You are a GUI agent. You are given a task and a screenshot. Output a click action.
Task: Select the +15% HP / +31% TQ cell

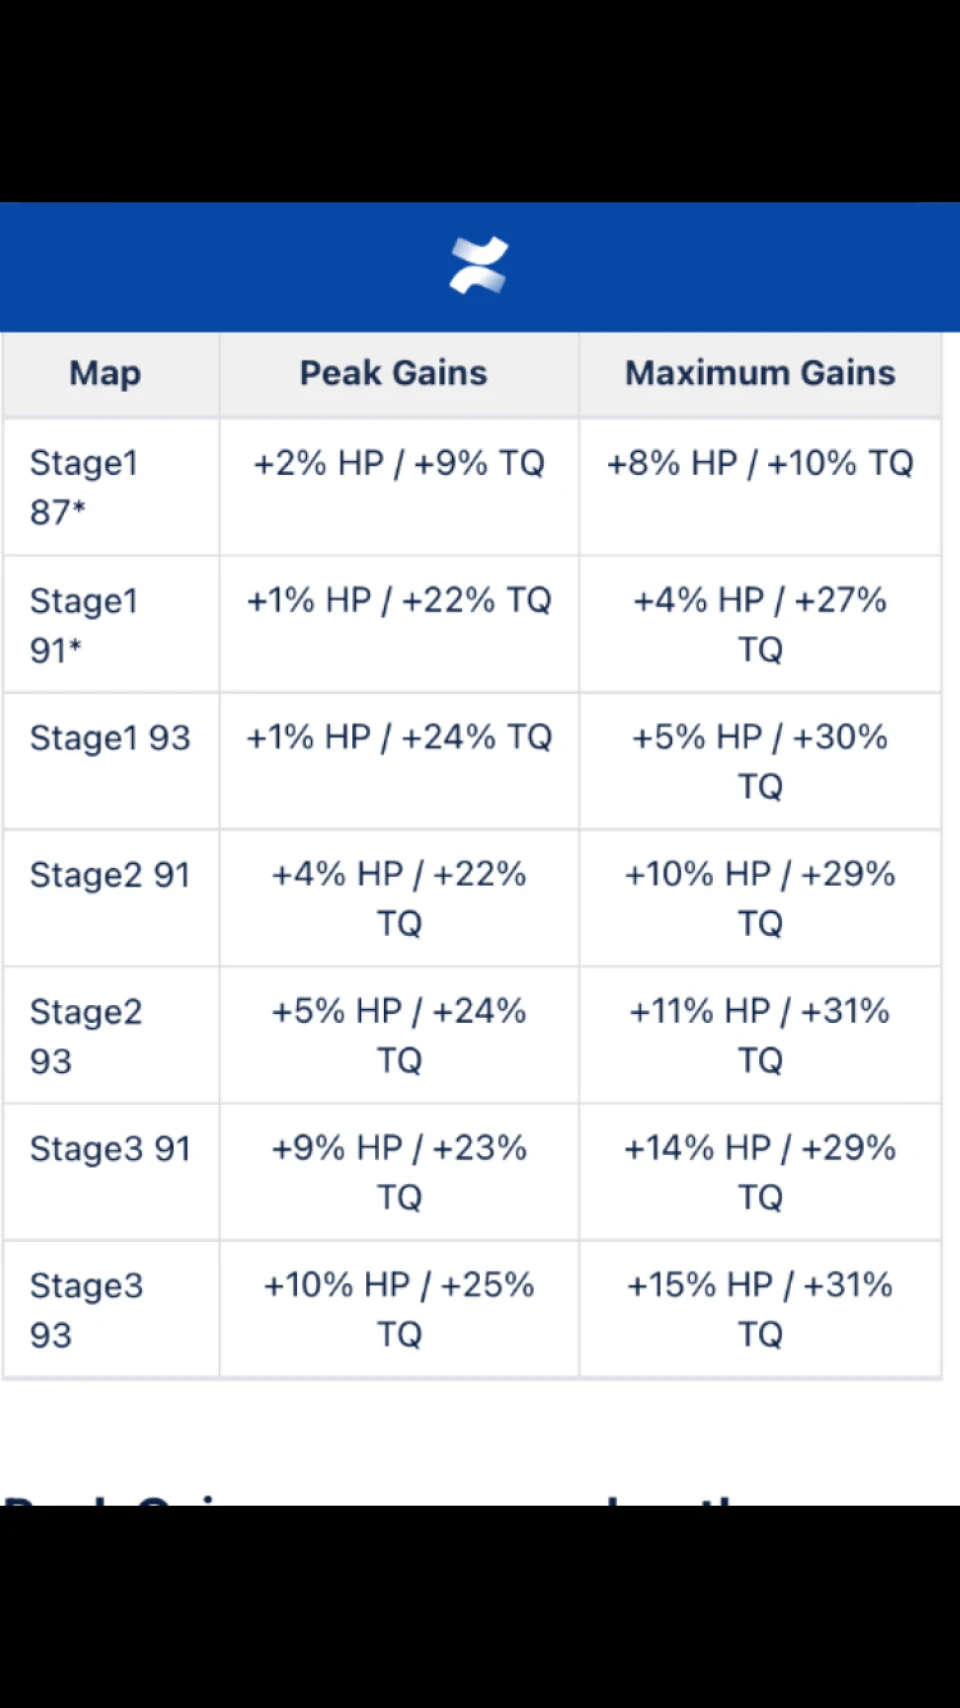760,1309
